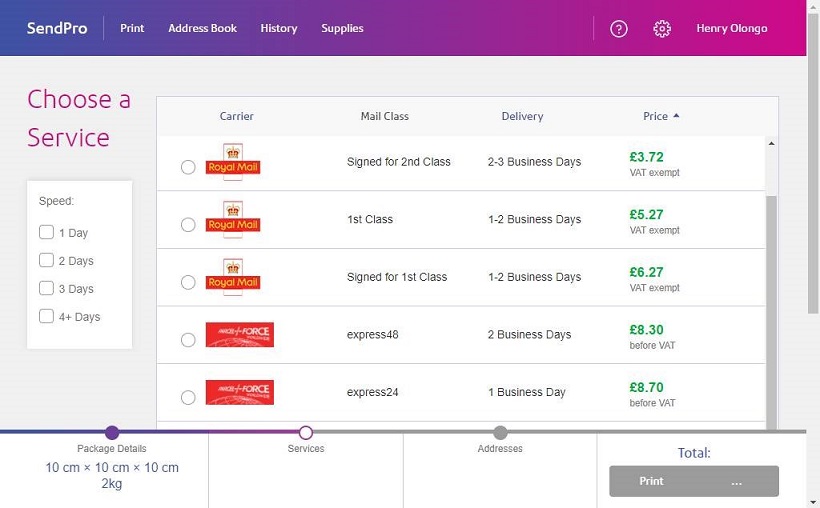Click the express48 mail class text

(x=372, y=335)
